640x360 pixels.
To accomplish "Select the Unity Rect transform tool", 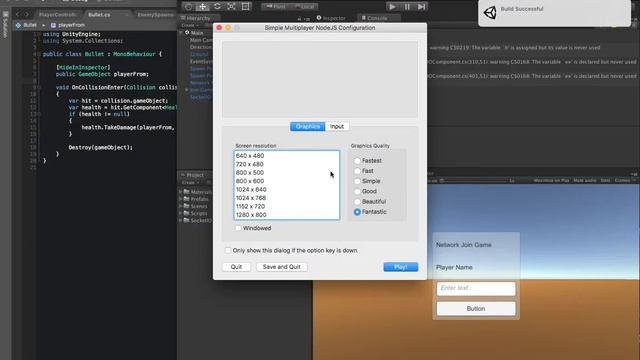I will pos(246,7).
